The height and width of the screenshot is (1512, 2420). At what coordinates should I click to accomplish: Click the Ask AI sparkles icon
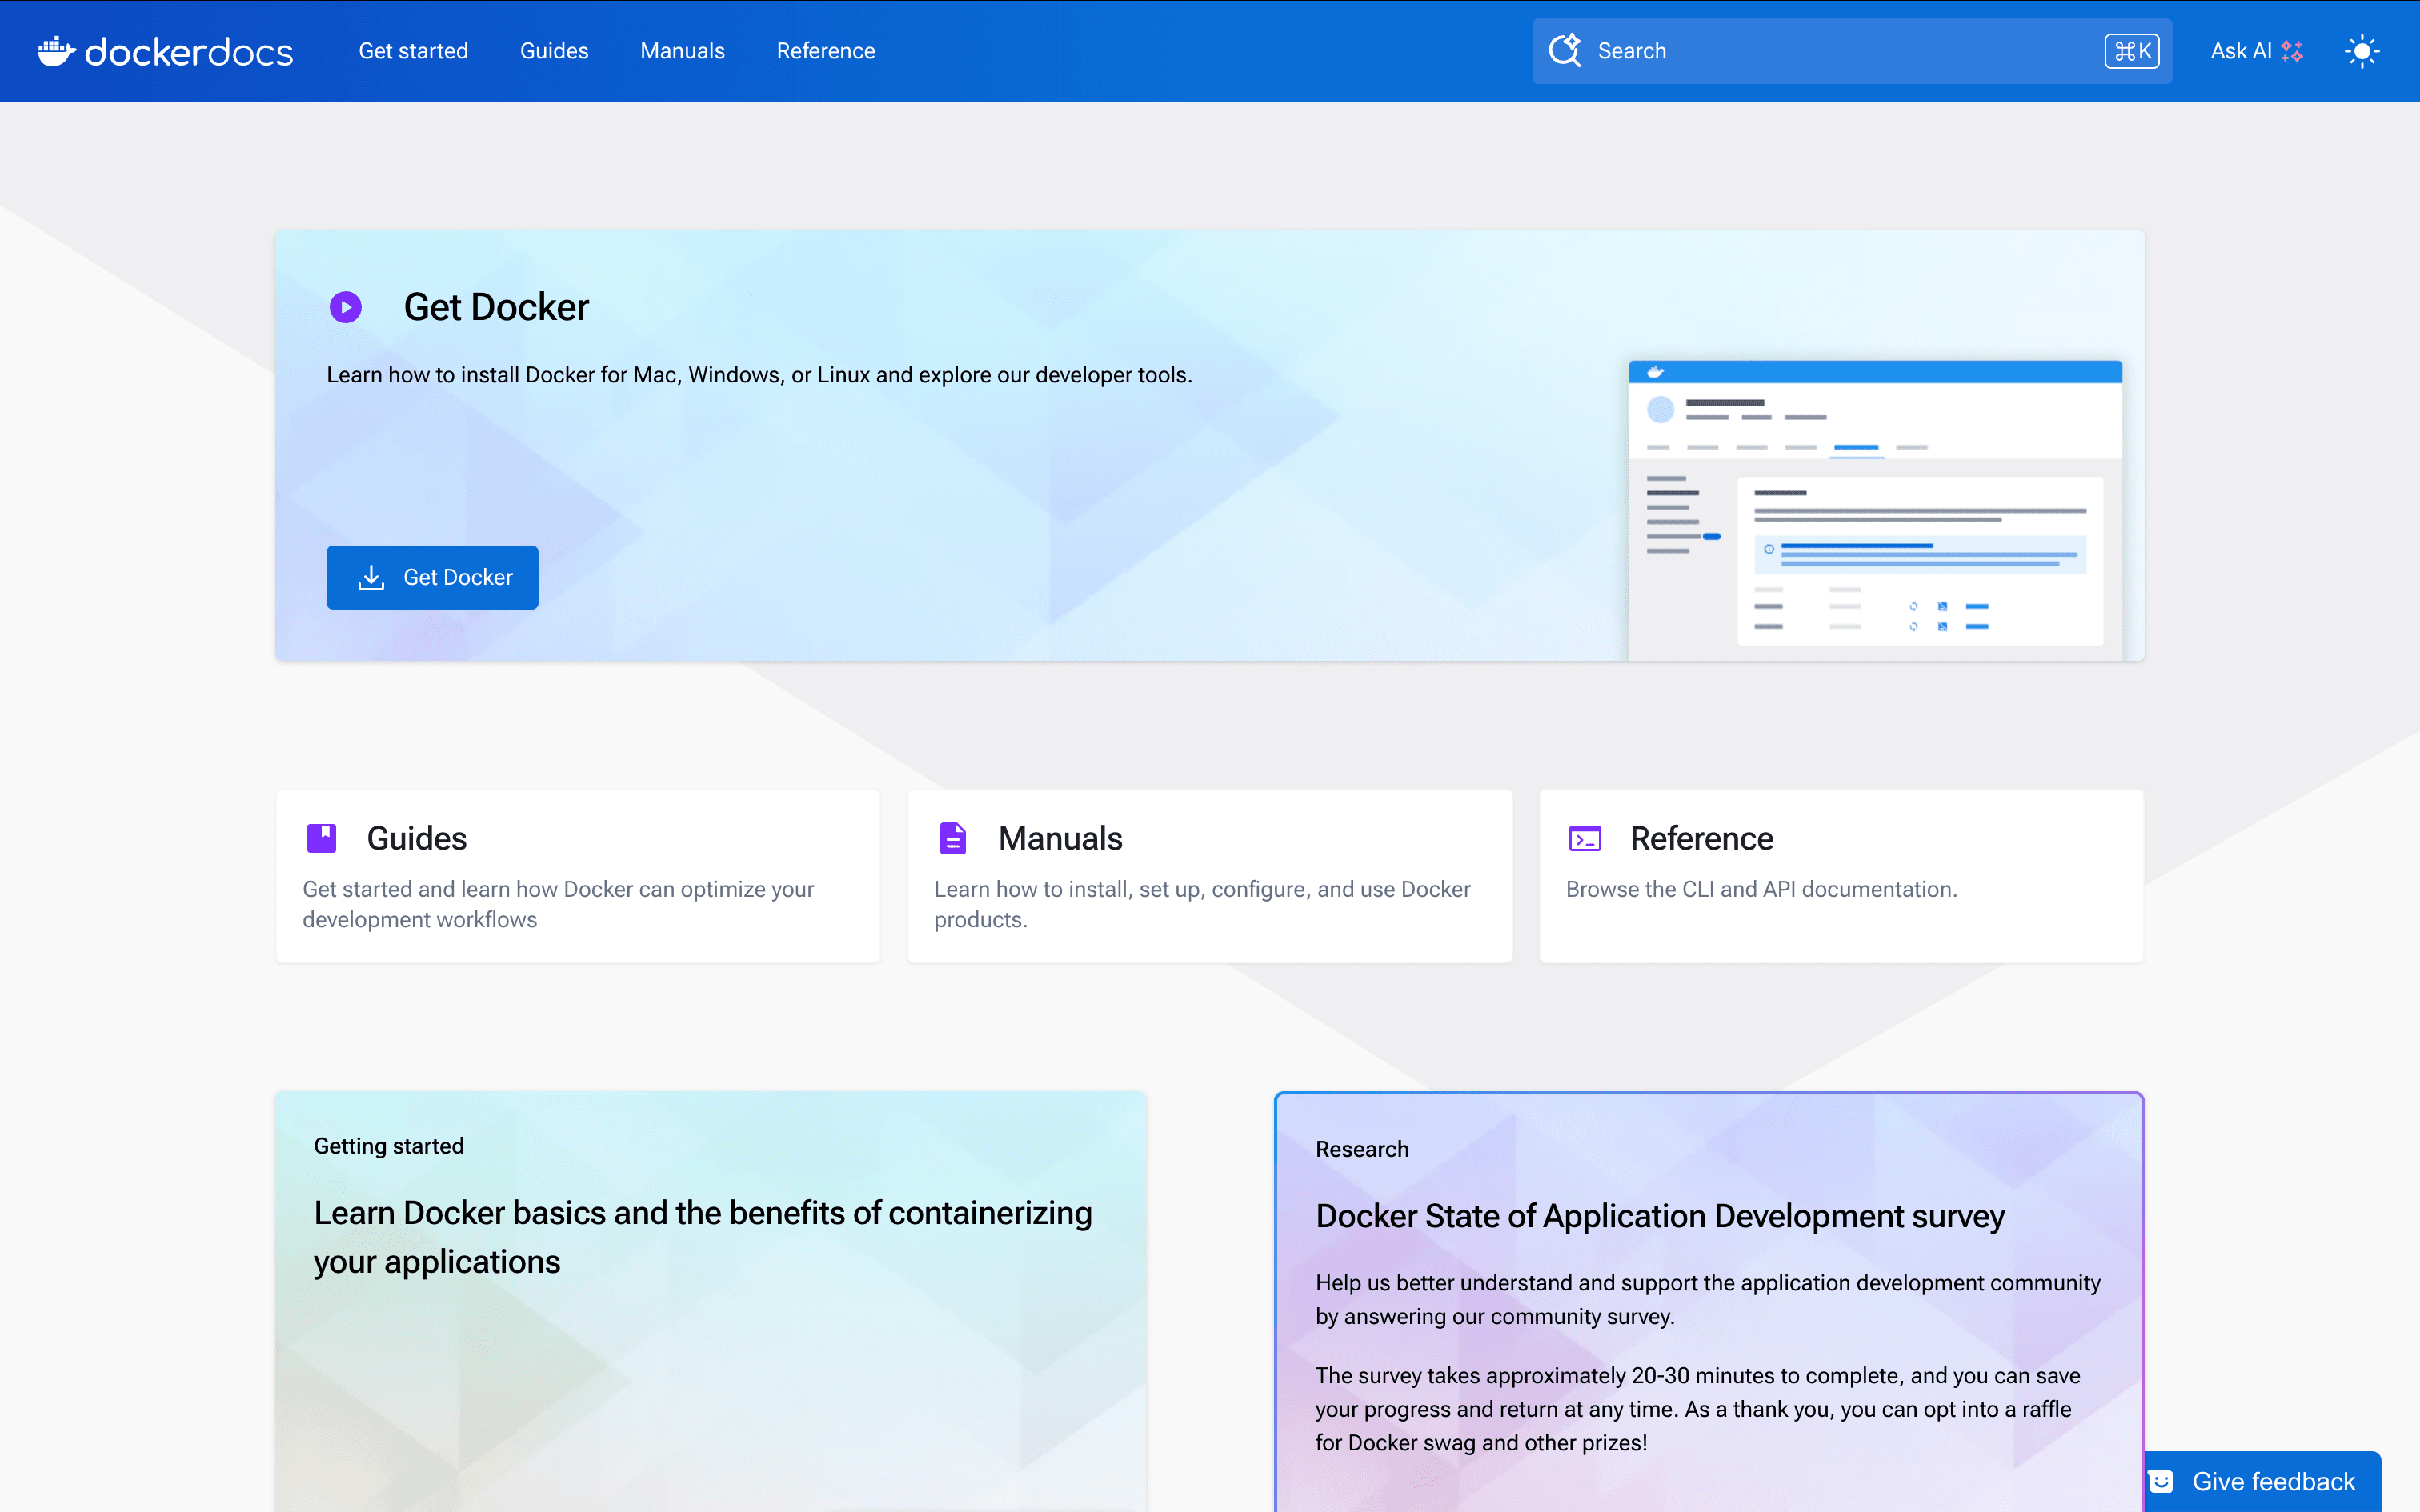click(x=2292, y=51)
